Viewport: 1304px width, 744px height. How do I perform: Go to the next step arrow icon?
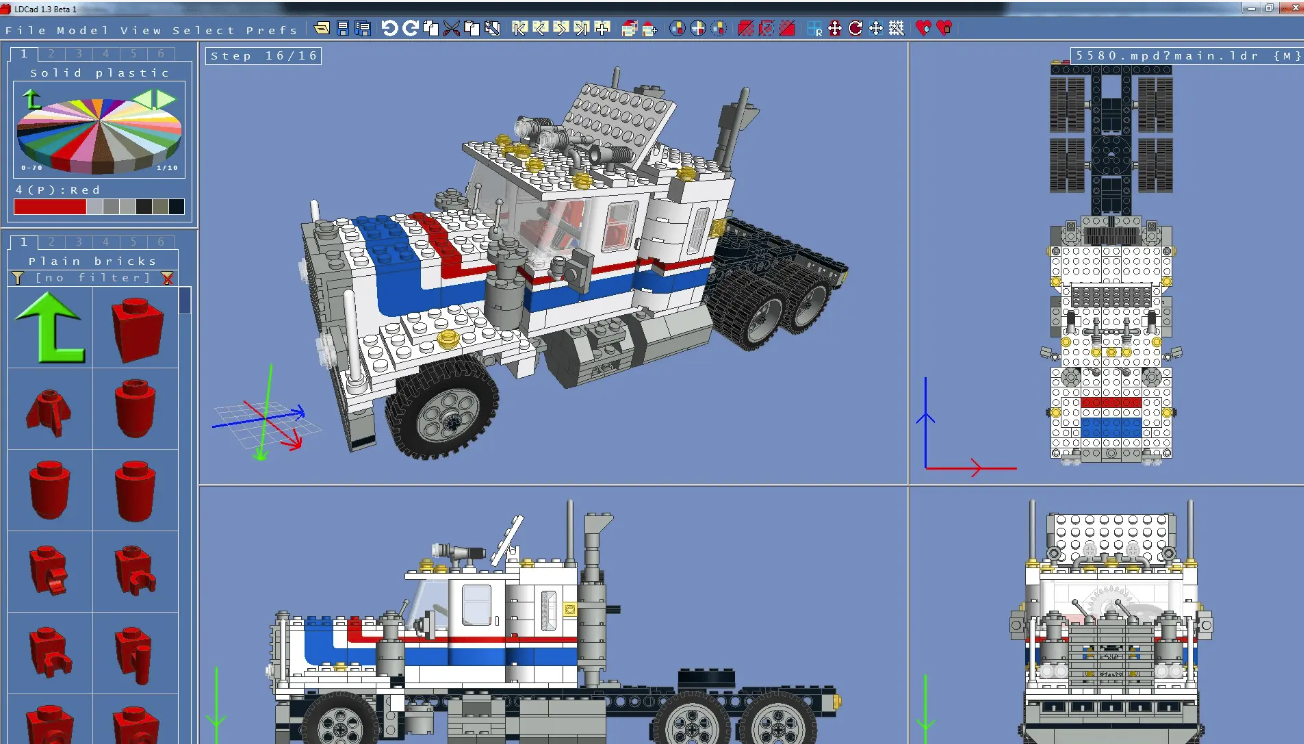(x=561, y=28)
